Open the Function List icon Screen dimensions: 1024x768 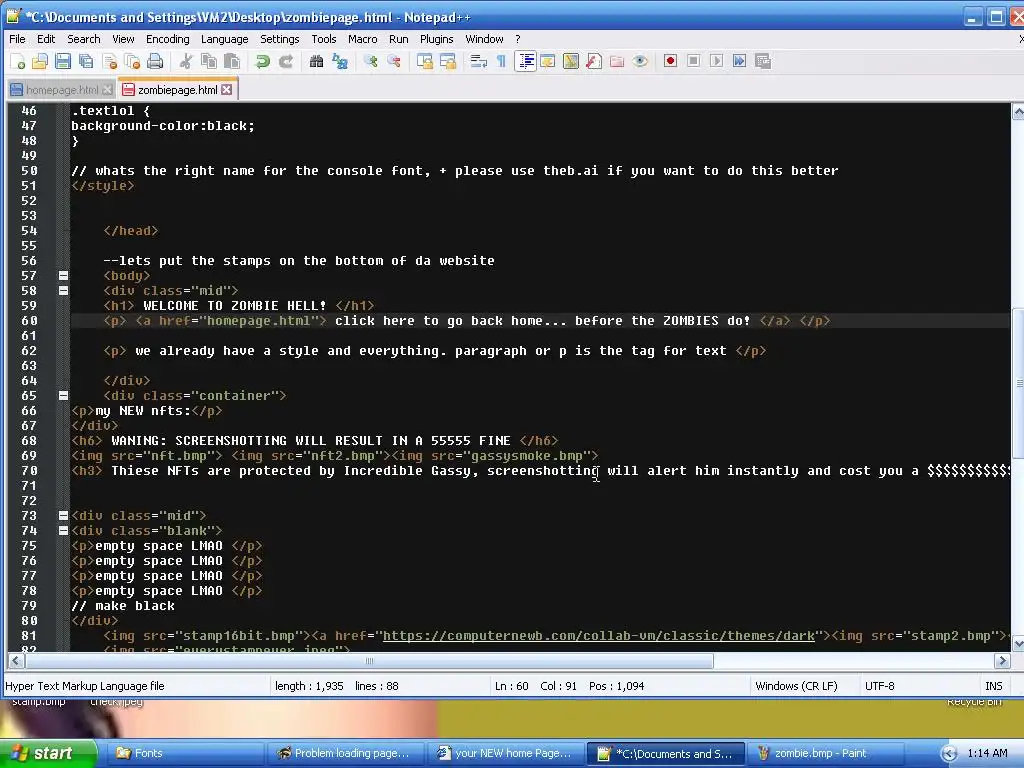[x=593, y=61]
